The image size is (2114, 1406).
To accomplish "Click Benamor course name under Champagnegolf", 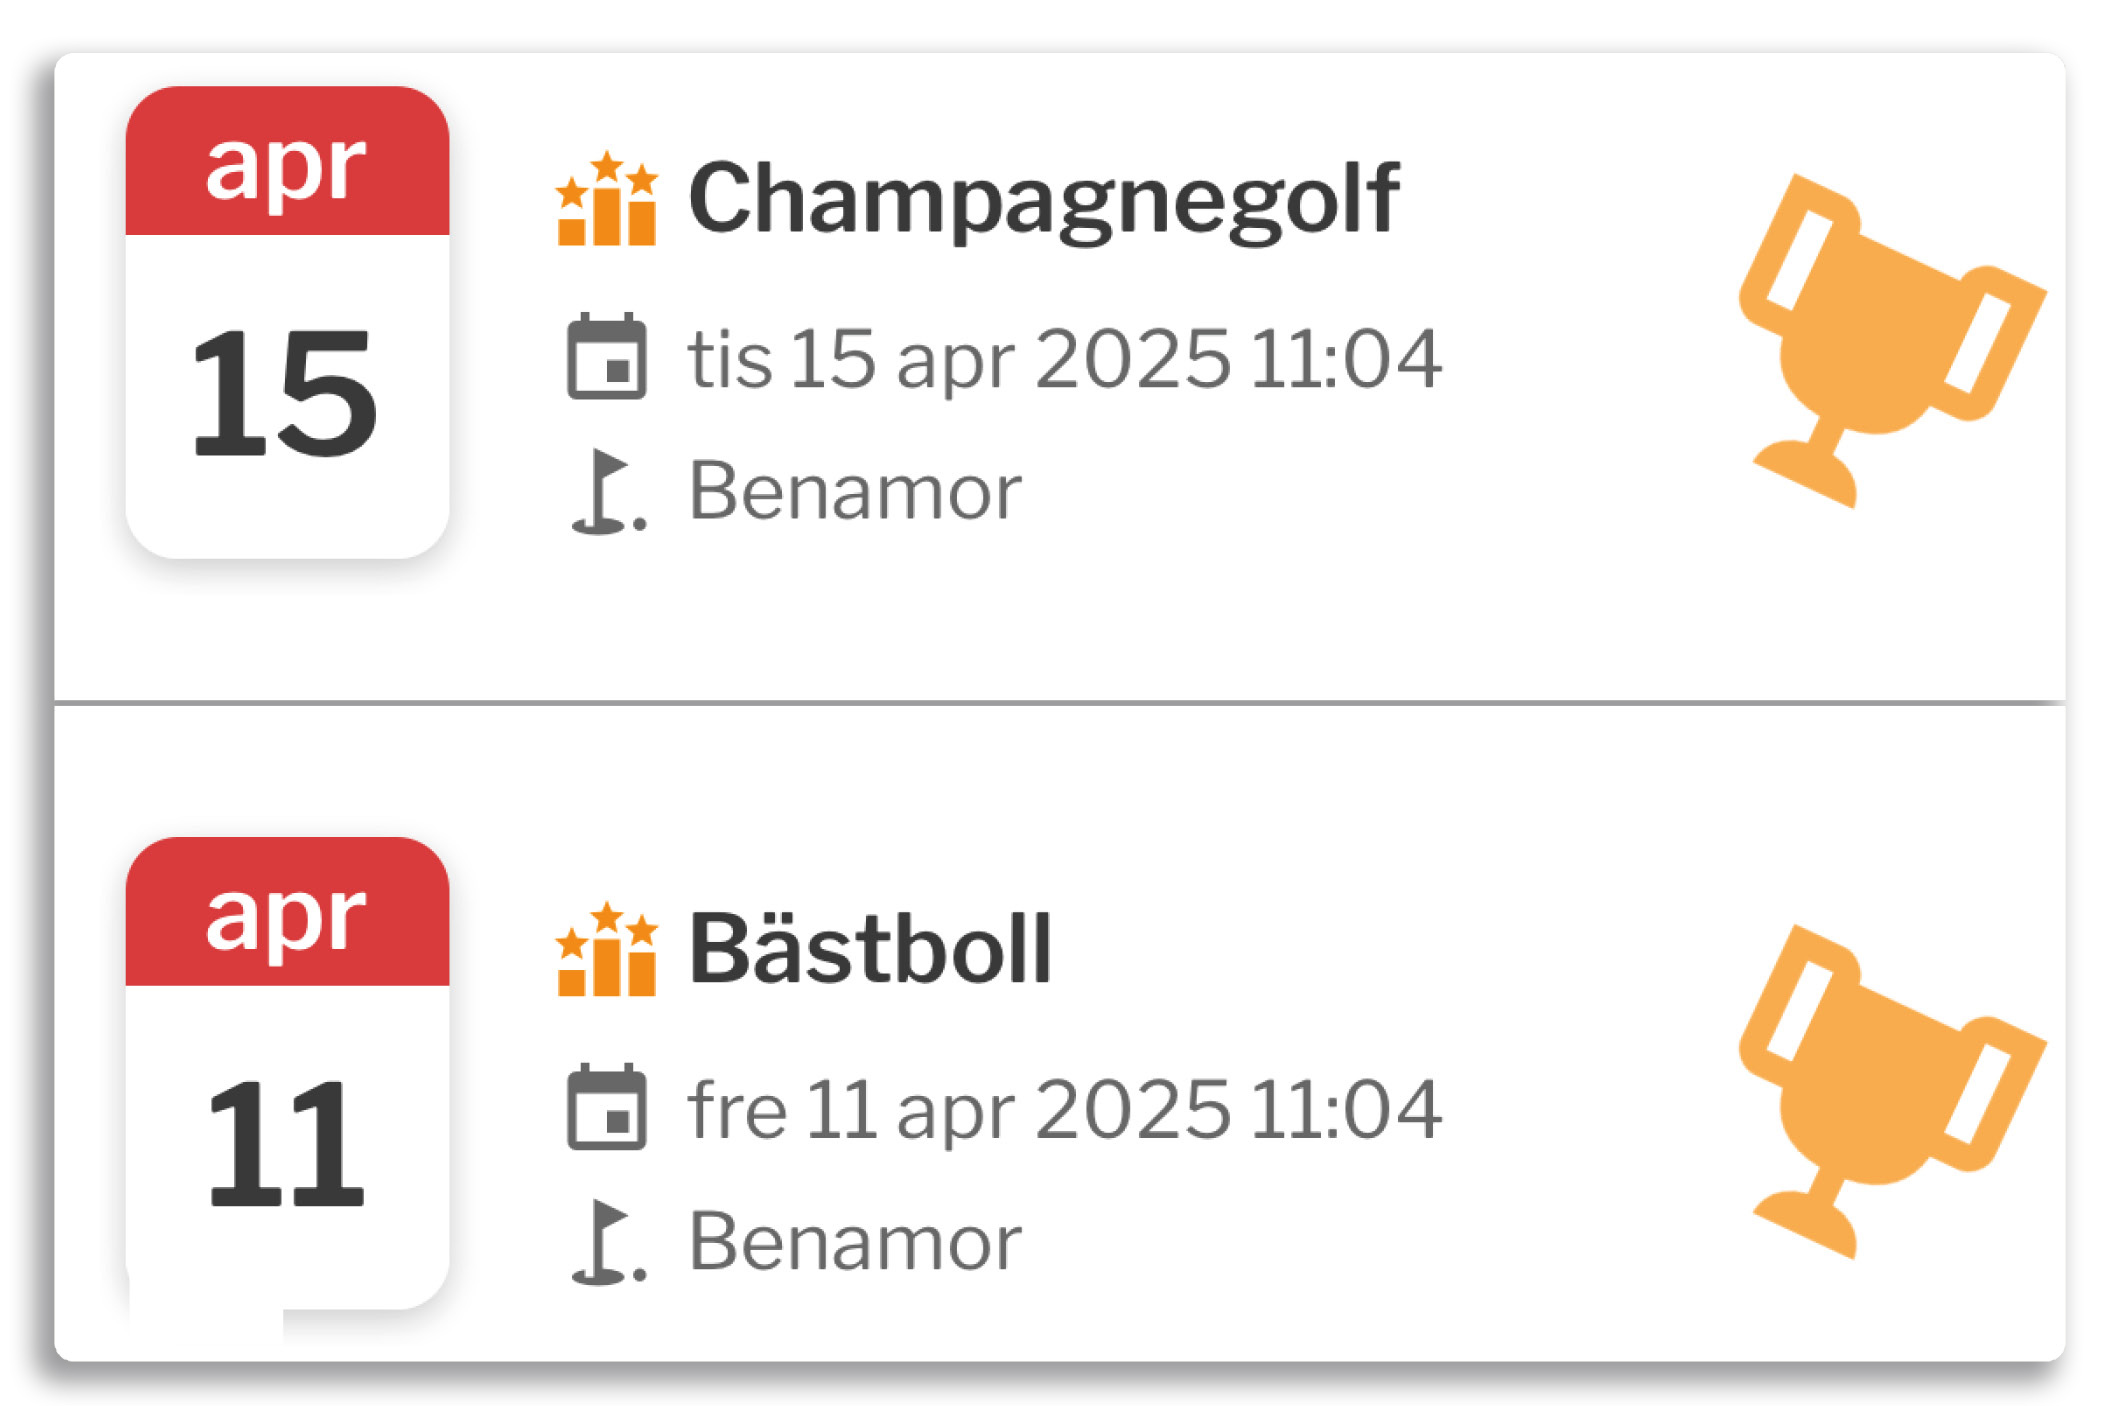I will click(x=855, y=491).
